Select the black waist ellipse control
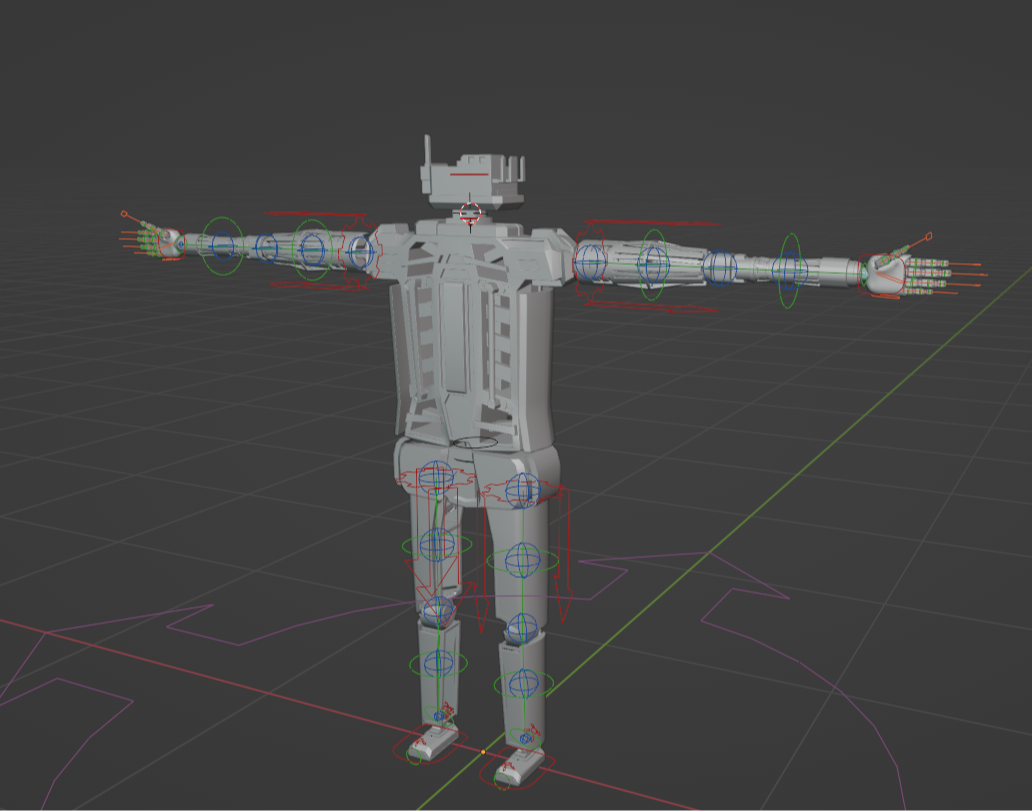 coord(476,441)
